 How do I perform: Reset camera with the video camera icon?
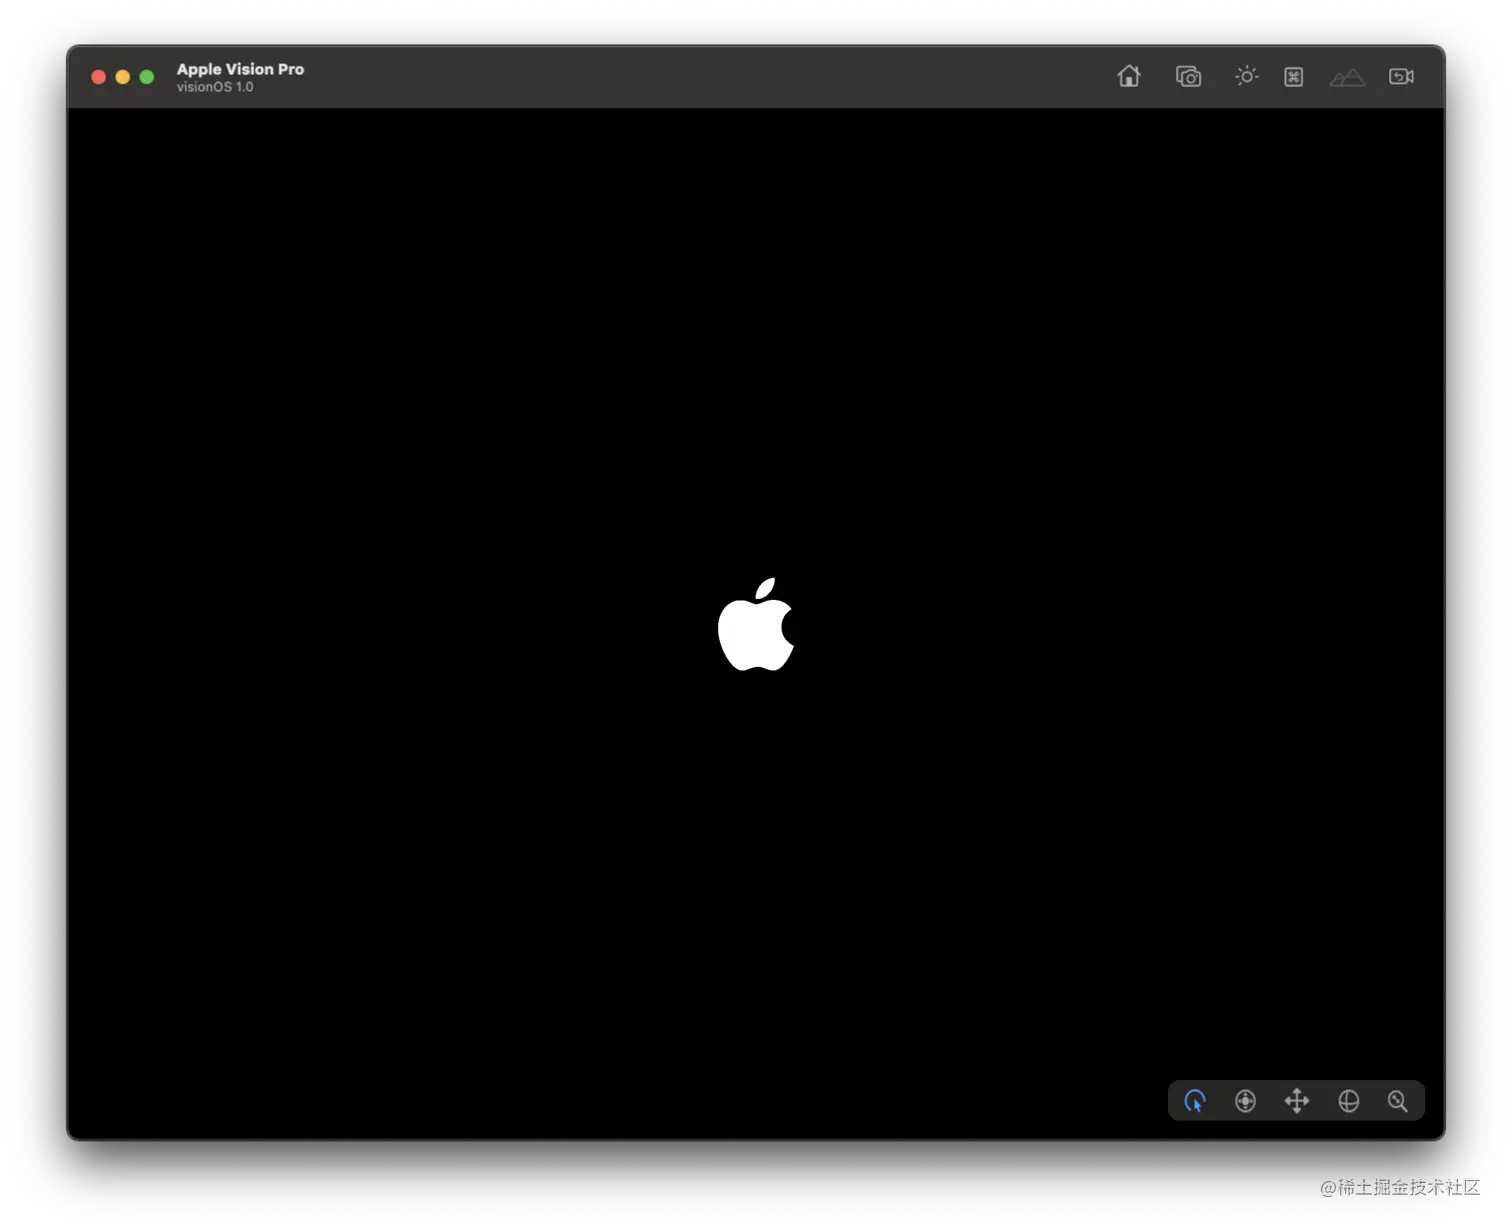pyautogui.click(x=1401, y=76)
